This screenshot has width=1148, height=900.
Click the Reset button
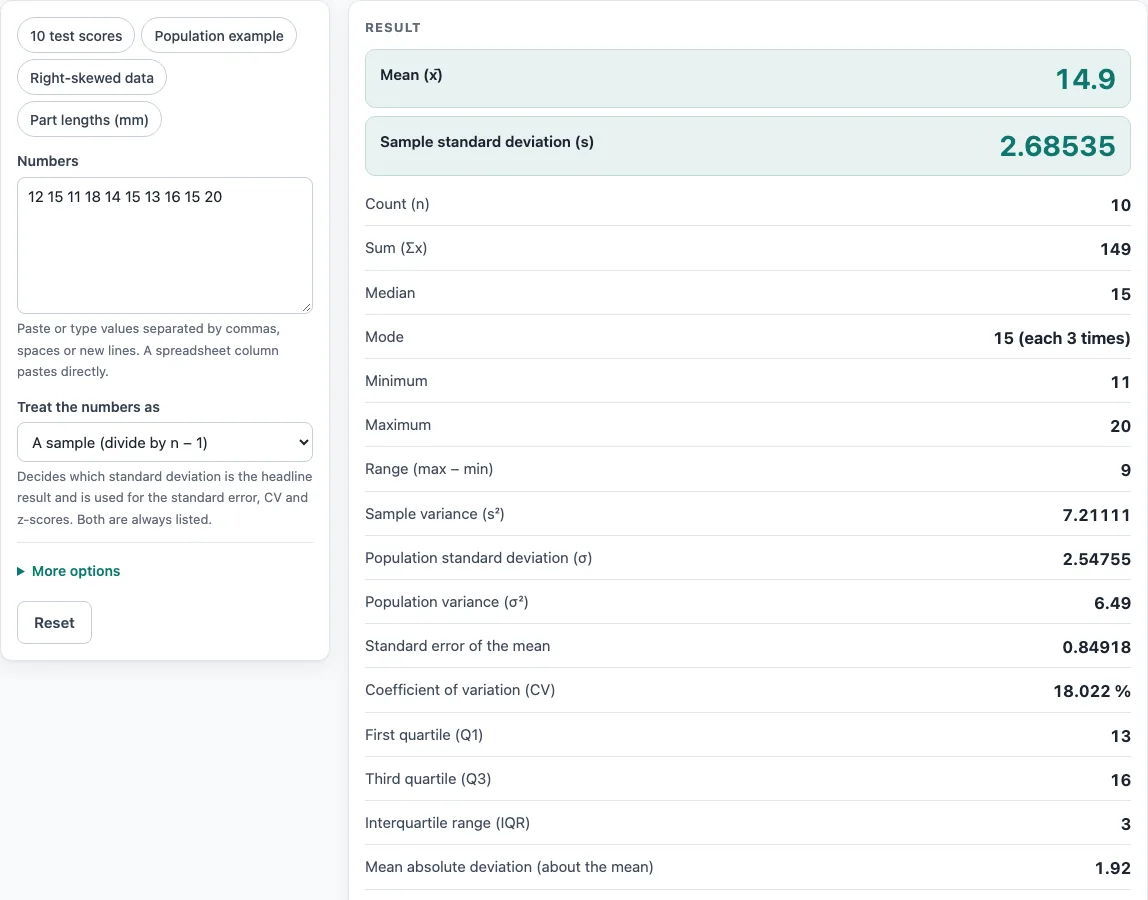coord(54,622)
